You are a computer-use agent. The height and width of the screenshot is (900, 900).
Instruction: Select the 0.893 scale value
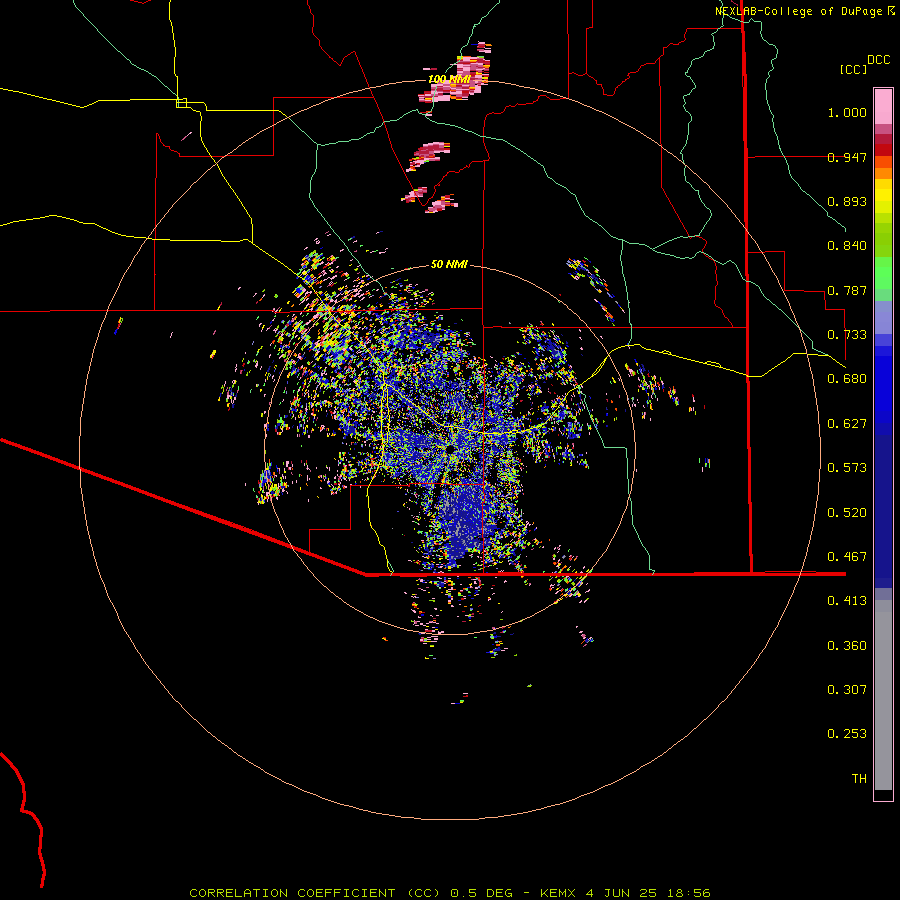(847, 201)
